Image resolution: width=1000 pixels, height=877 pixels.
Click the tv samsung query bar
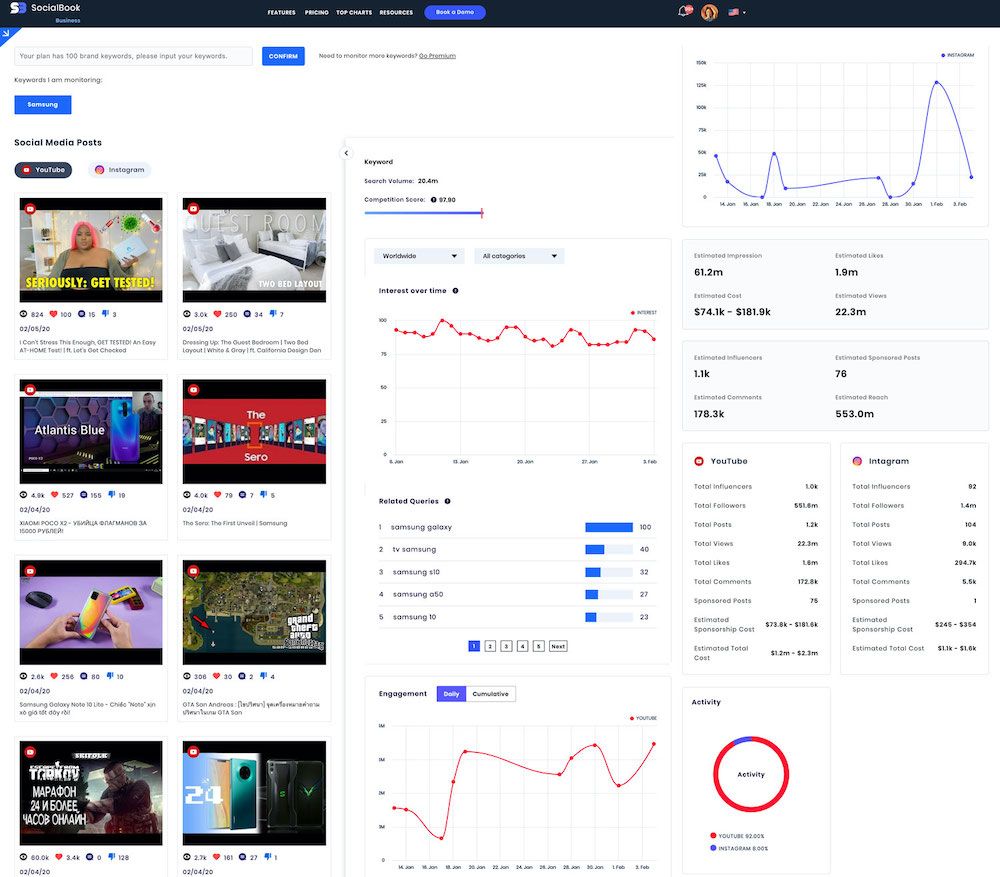(x=609, y=550)
